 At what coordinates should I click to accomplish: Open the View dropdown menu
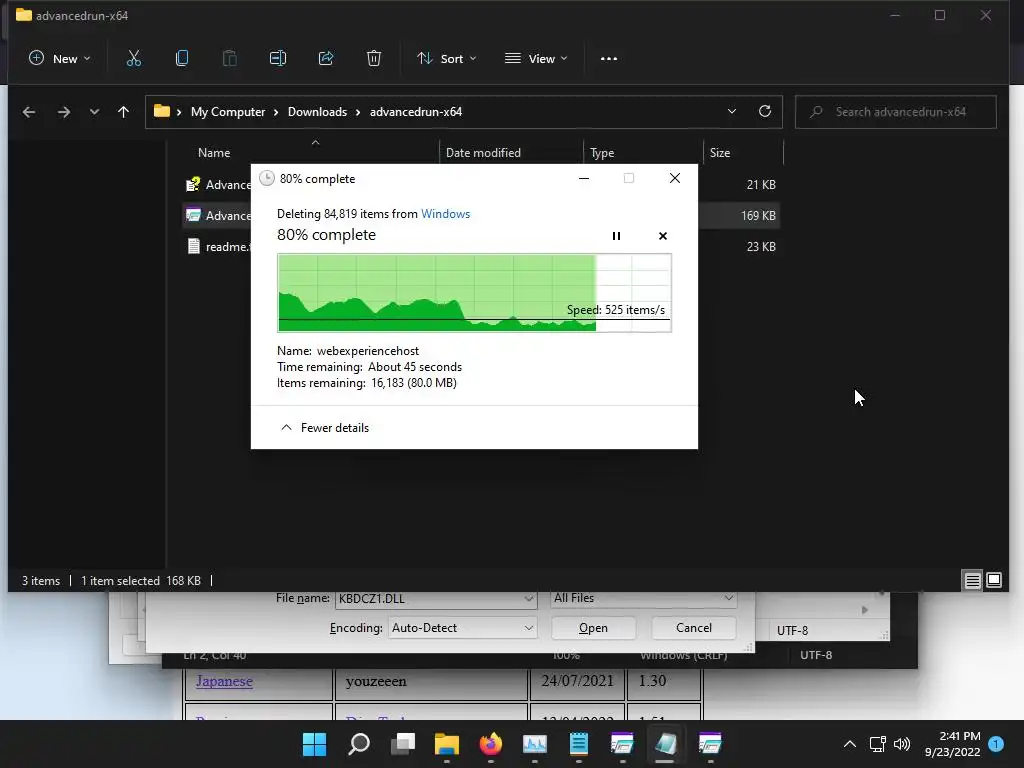536,59
